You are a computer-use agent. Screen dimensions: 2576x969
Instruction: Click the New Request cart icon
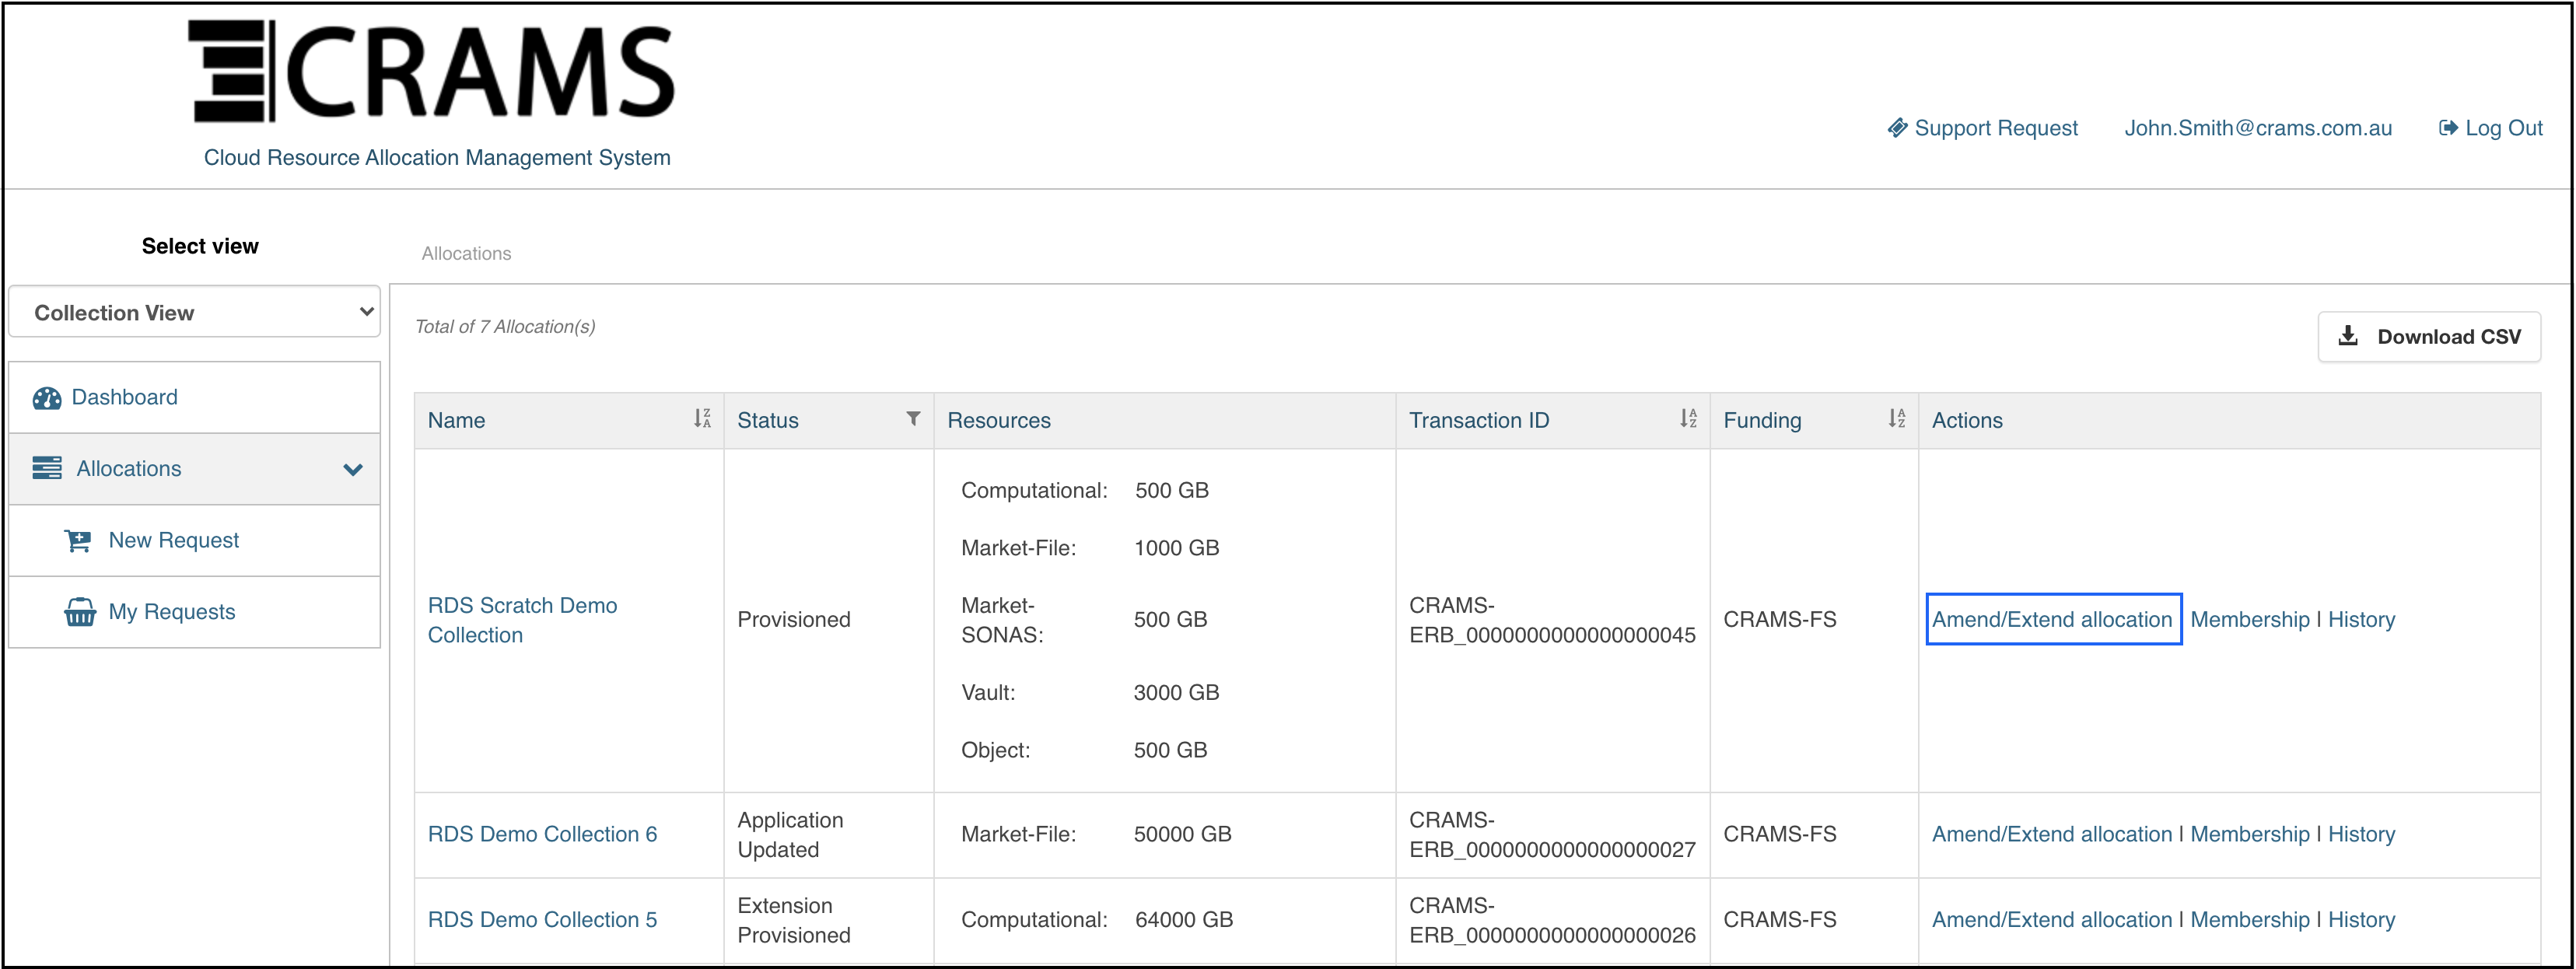[x=78, y=541]
